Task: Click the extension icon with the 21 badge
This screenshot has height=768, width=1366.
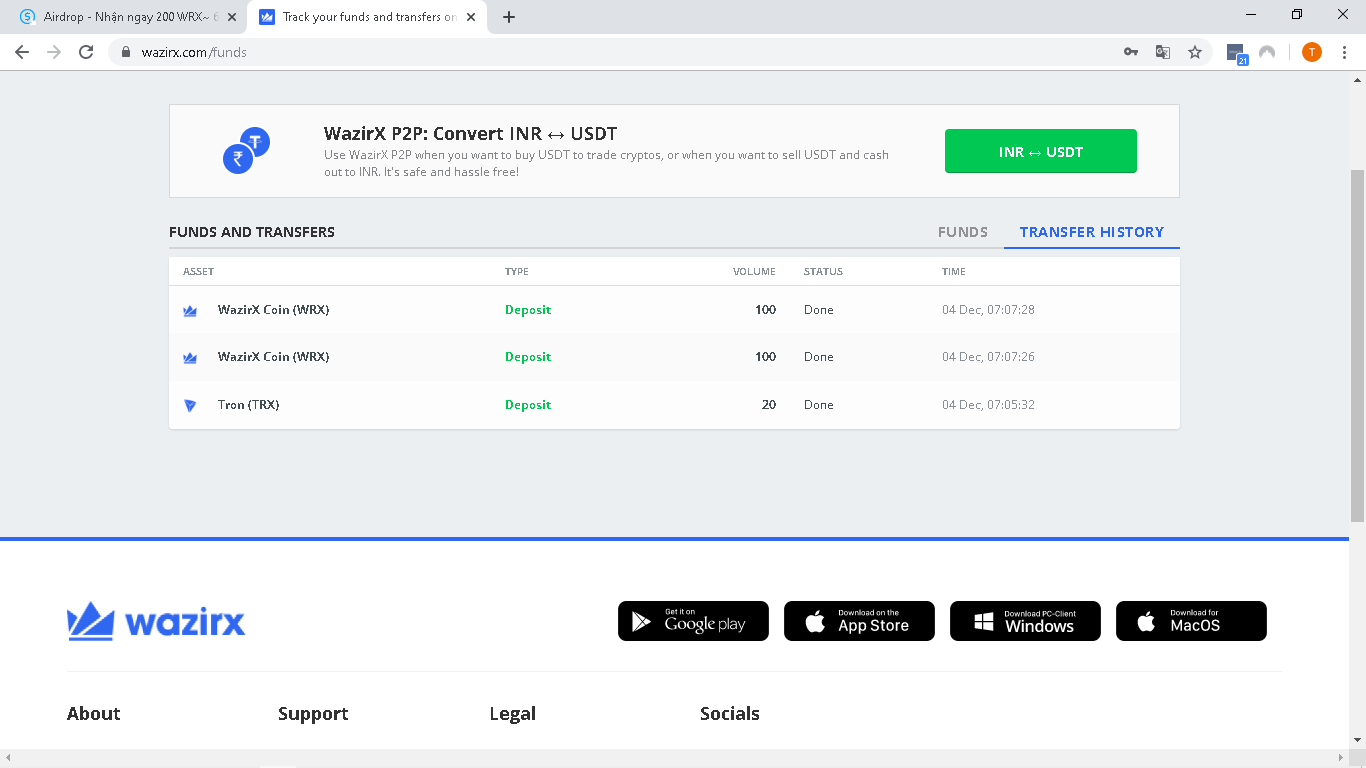Action: pyautogui.click(x=1236, y=54)
